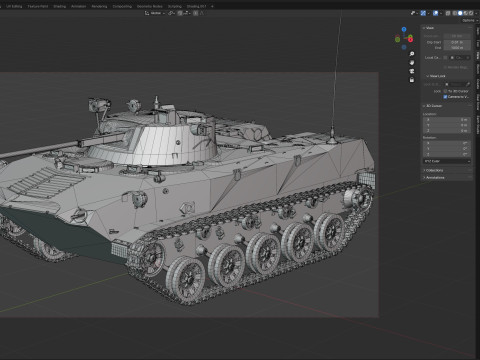Select solid viewport shading
Screen dimensions: 480x360
[460, 13]
